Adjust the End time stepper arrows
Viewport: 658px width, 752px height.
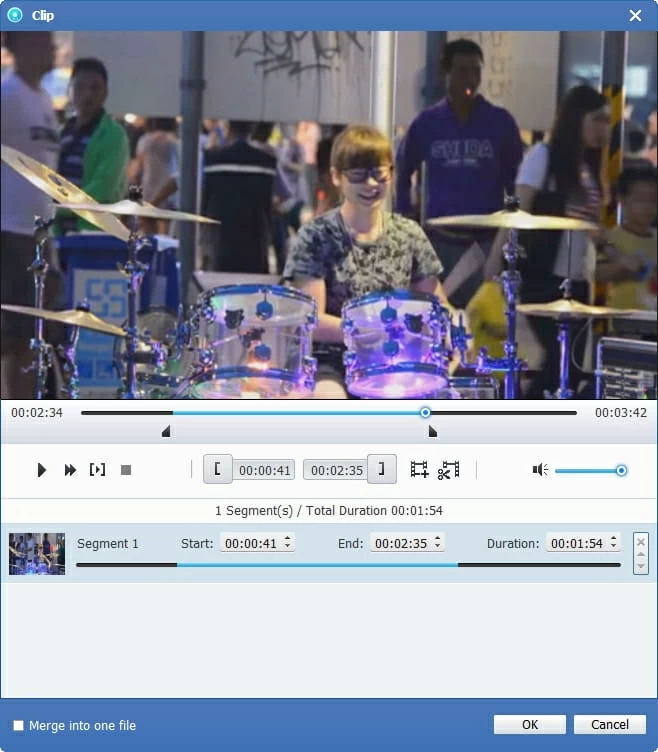438,543
